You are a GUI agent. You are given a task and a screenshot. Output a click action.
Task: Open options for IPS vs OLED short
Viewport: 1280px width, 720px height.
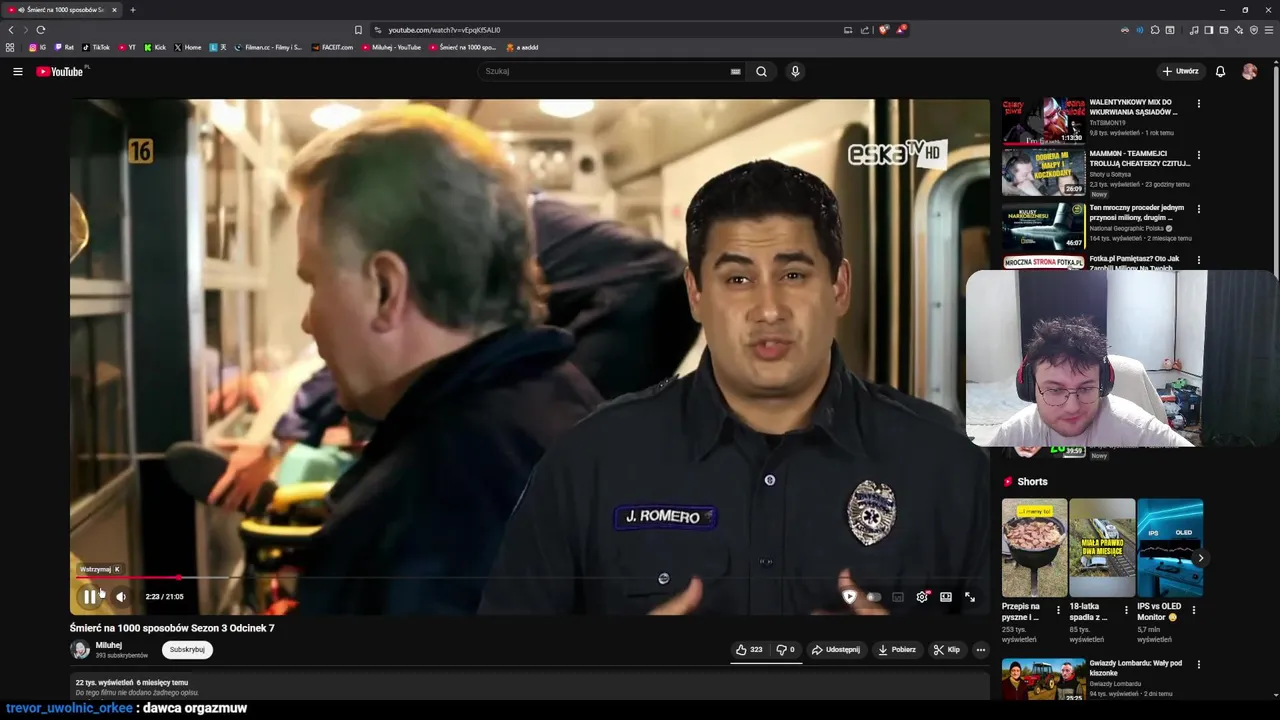[x=1194, y=609]
